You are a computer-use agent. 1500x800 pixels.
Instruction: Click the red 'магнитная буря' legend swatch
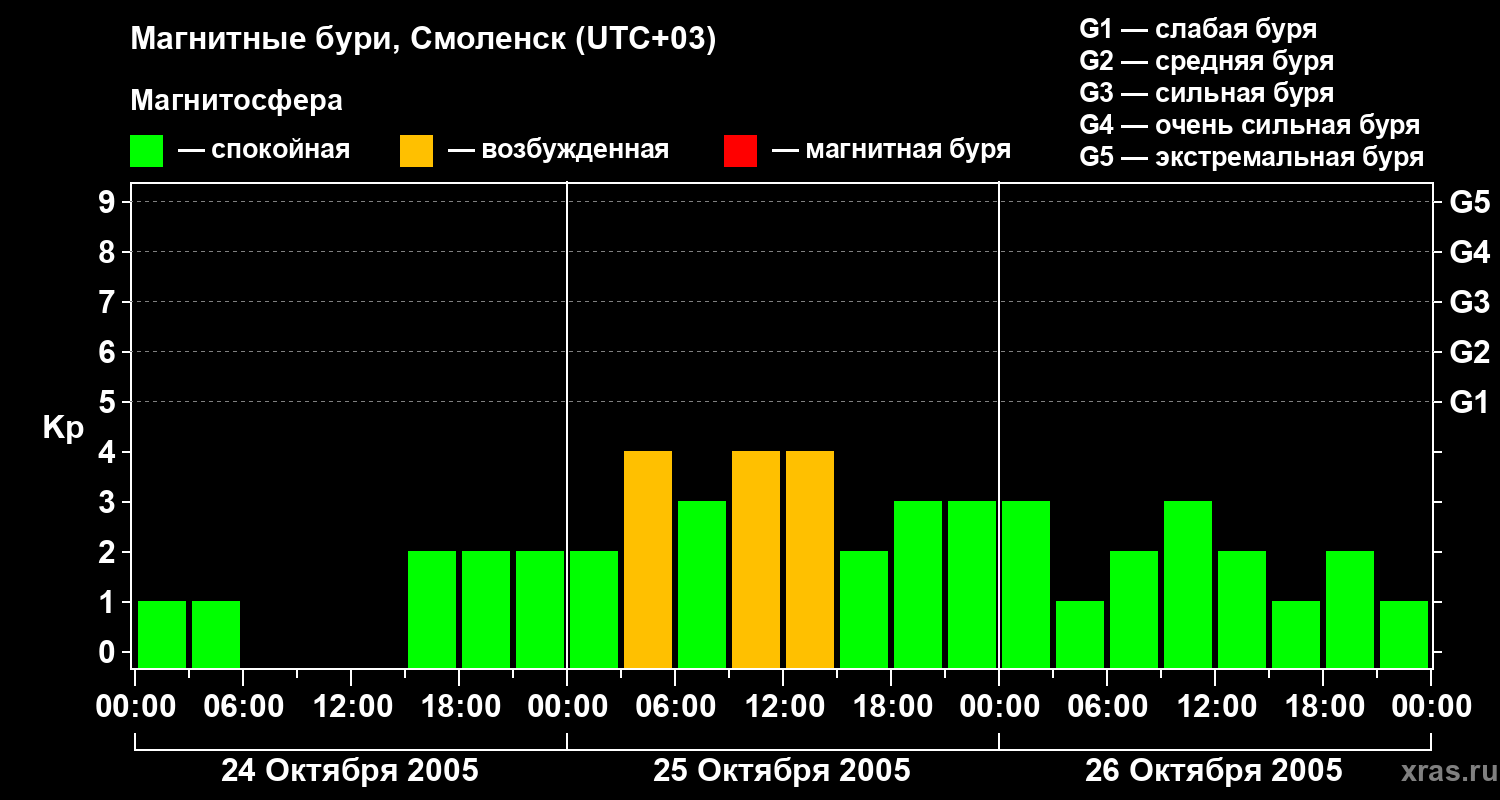(x=740, y=150)
